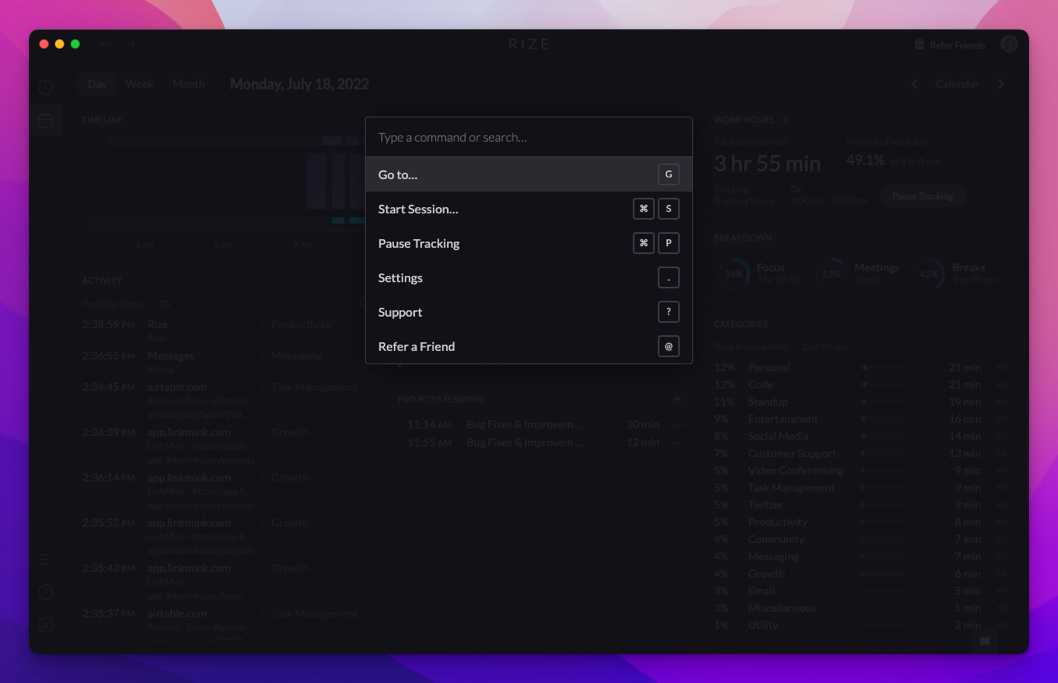Switch to the Day view tab
The height and width of the screenshot is (683, 1058).
(x=97, y=84)
